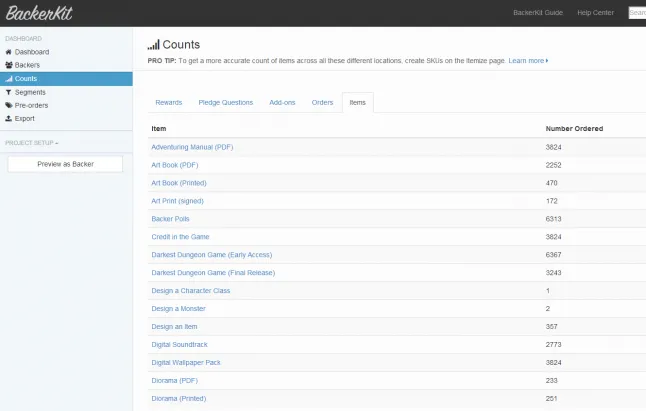Click the BackerKit logo
The width and height of the screenshot is (646, 411).
(39, 13)
